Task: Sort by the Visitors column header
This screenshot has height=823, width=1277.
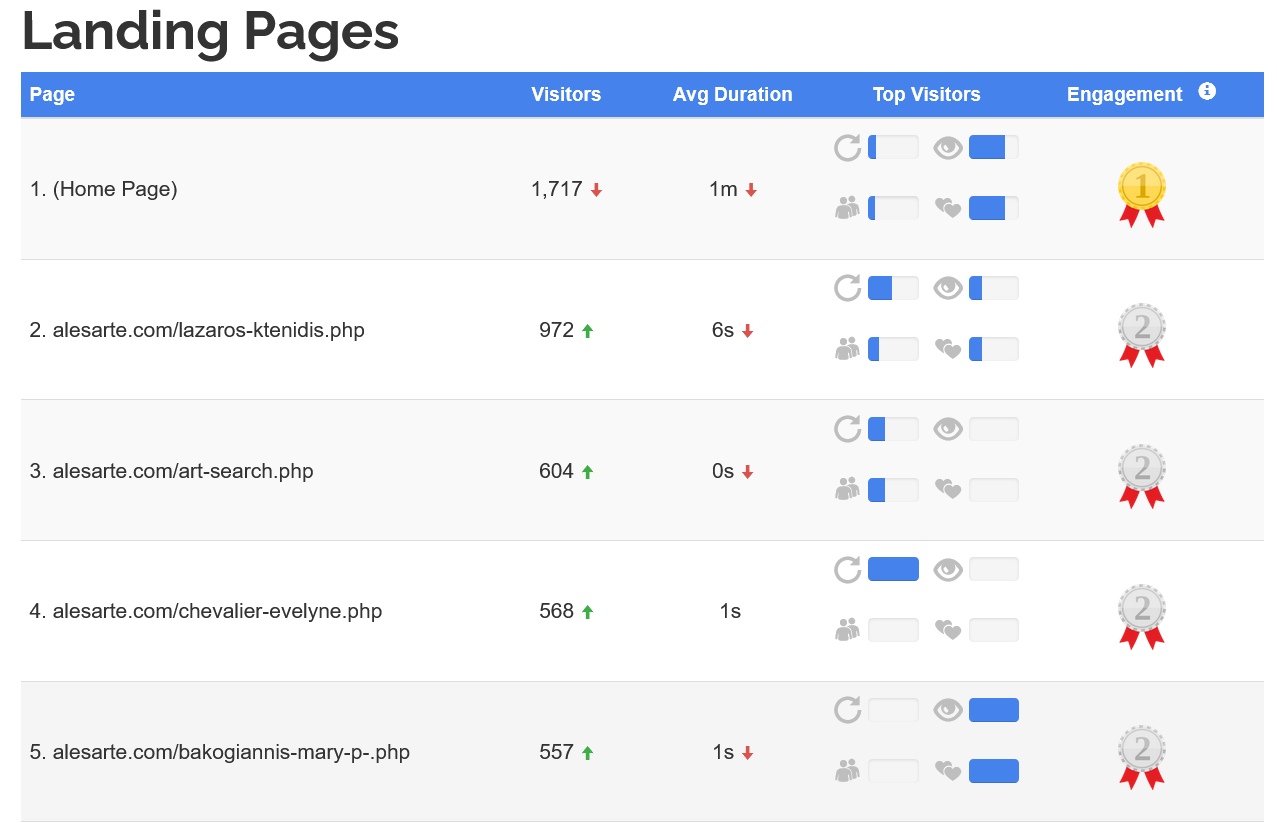Action: click(566, 95)
